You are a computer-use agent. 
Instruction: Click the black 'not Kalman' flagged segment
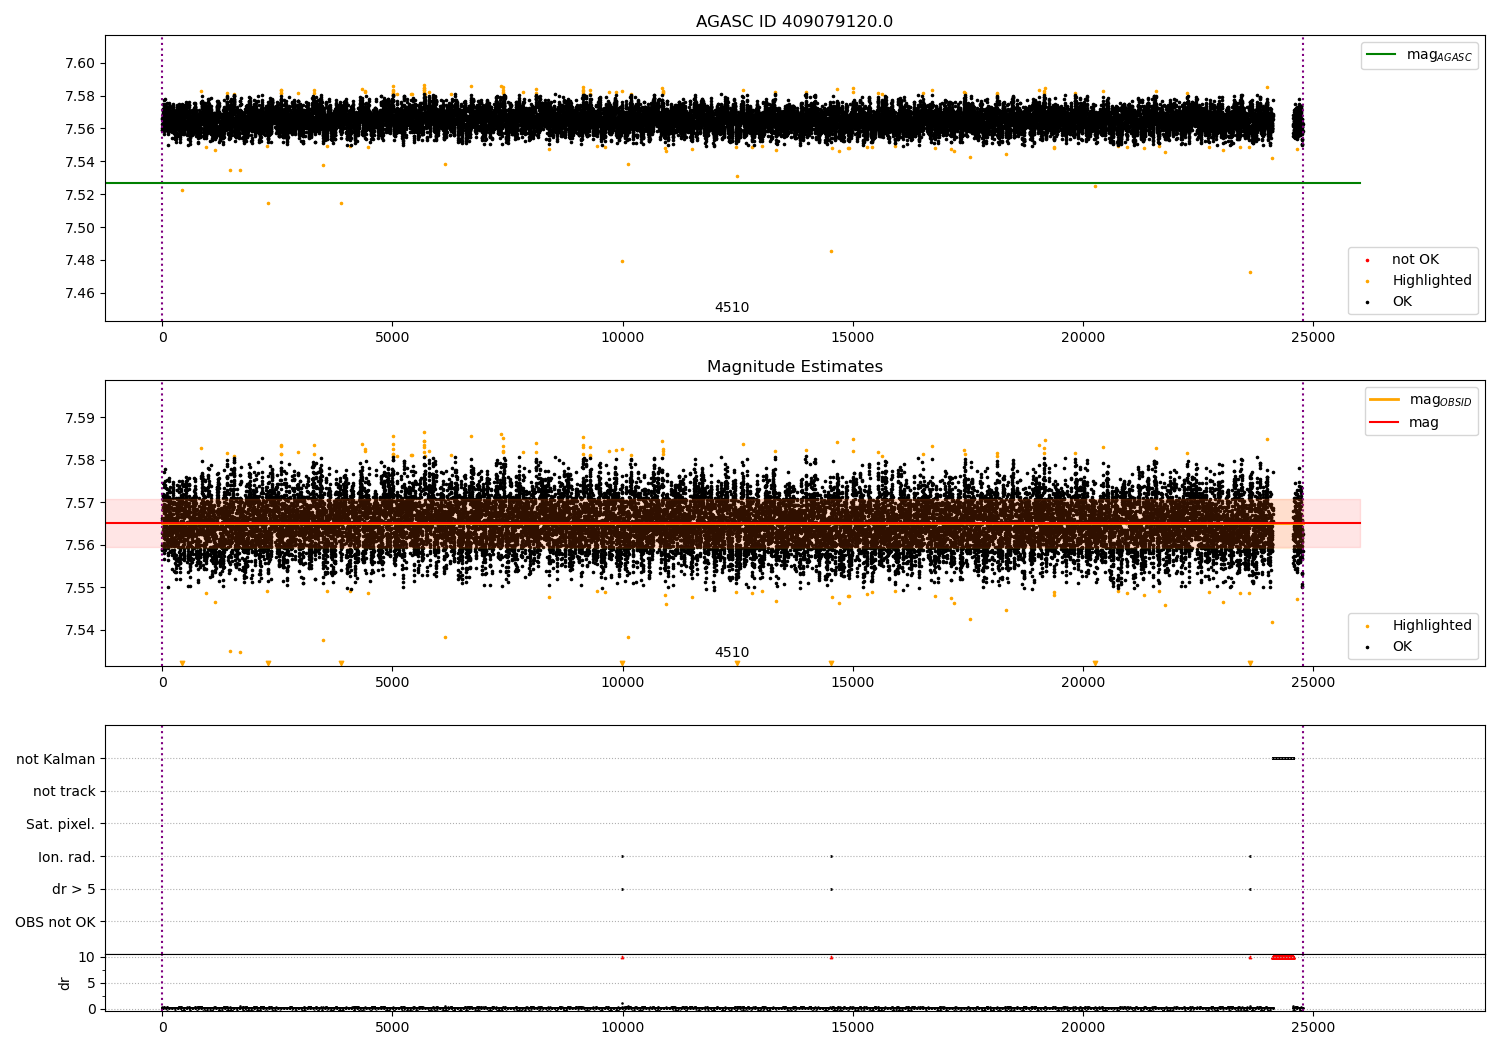click(1283, 758)
